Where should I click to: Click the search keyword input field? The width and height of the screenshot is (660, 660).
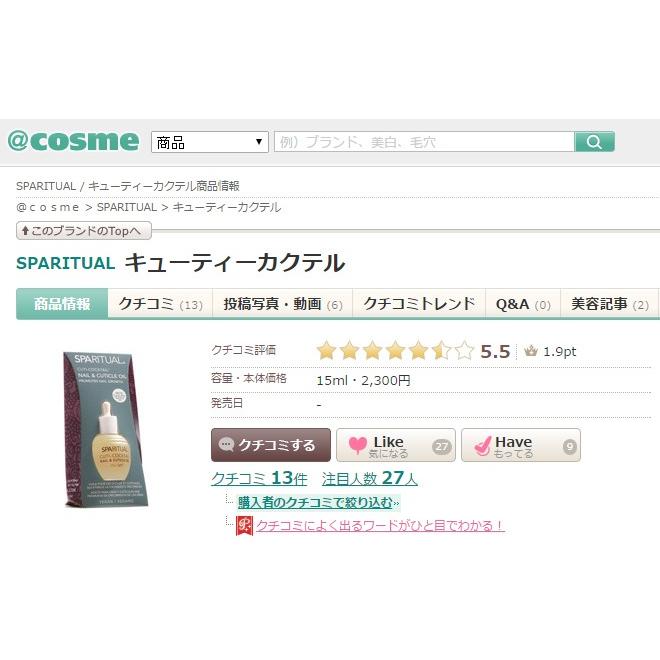tap(424, 142)
